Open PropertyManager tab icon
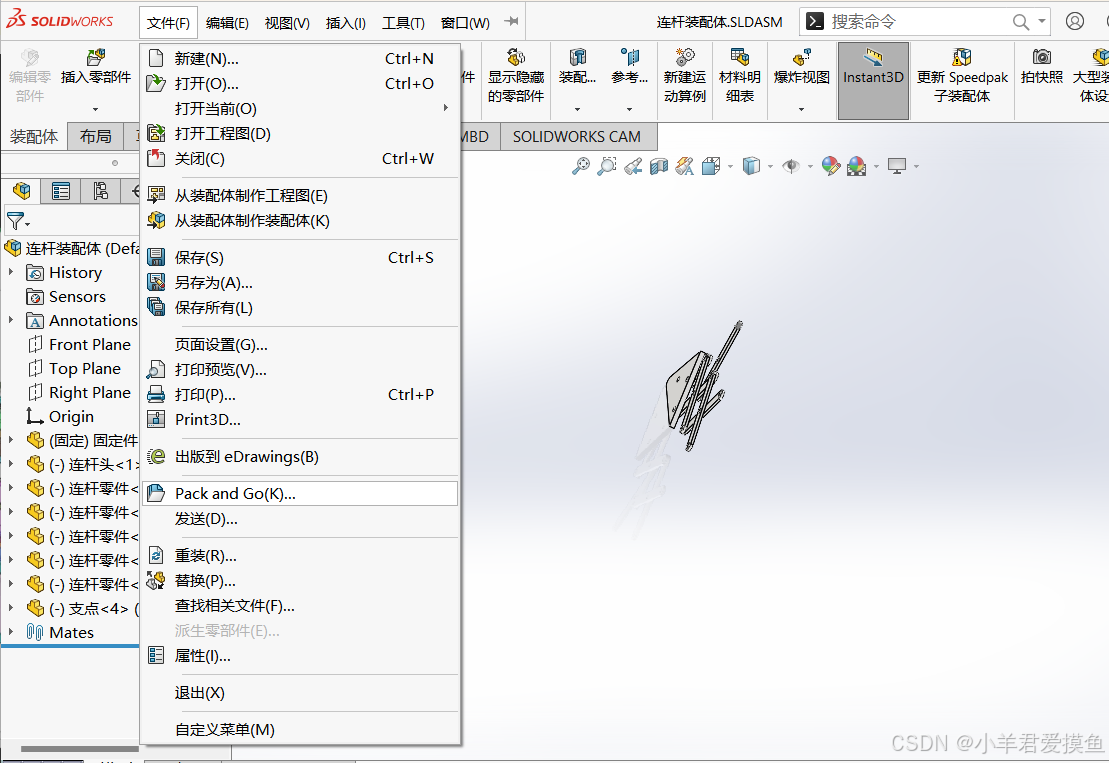The image size is (1109, 763). (61, 190)
